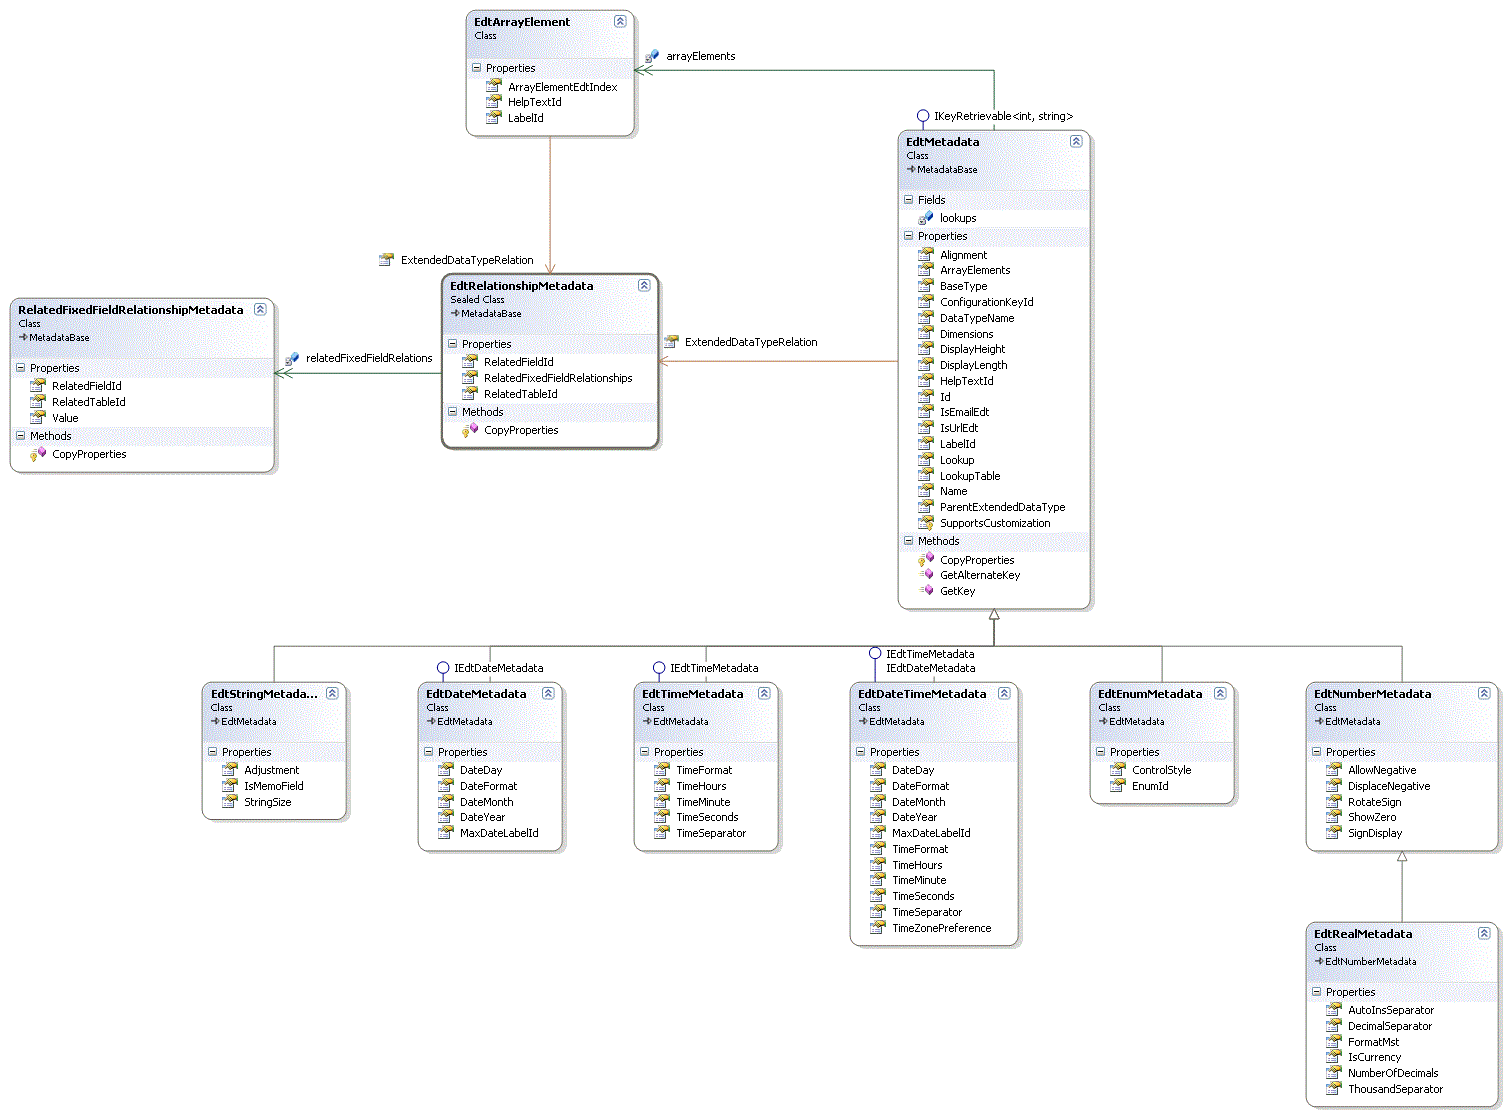Click the IKeyRetrievable interface lollipop

pos(922,116)
